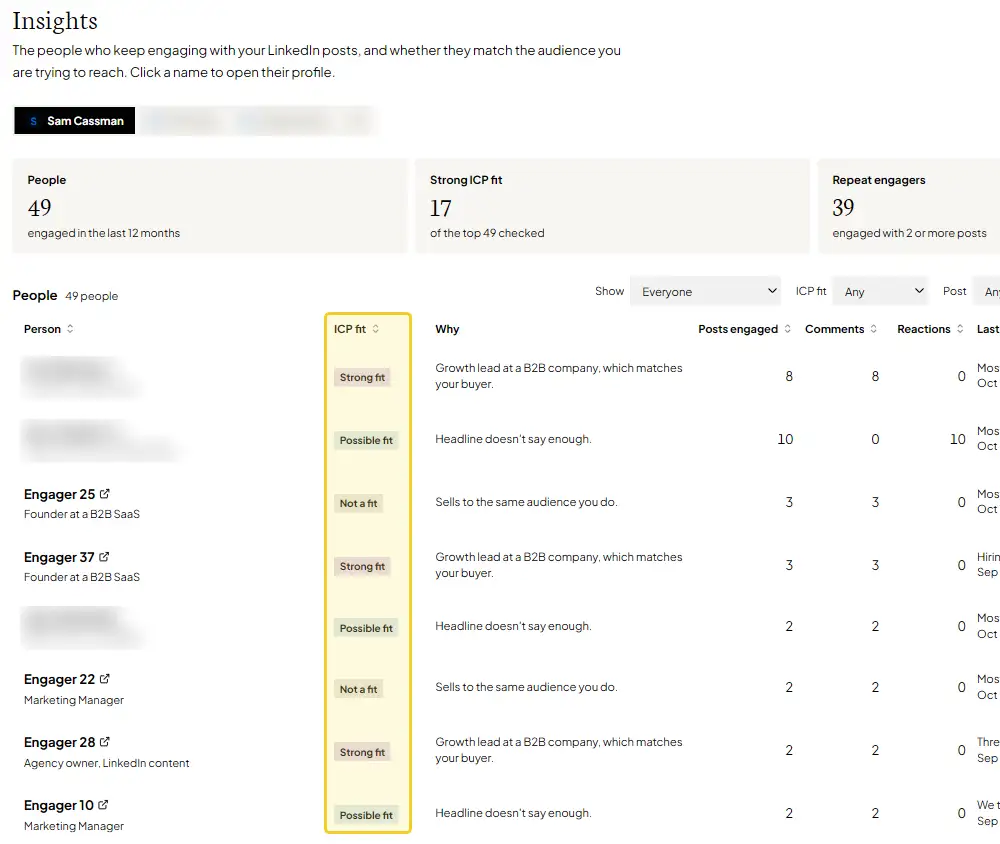Click the Engager 25 name link
Viewport: 1000px width, 844px height.
(59, 494)
